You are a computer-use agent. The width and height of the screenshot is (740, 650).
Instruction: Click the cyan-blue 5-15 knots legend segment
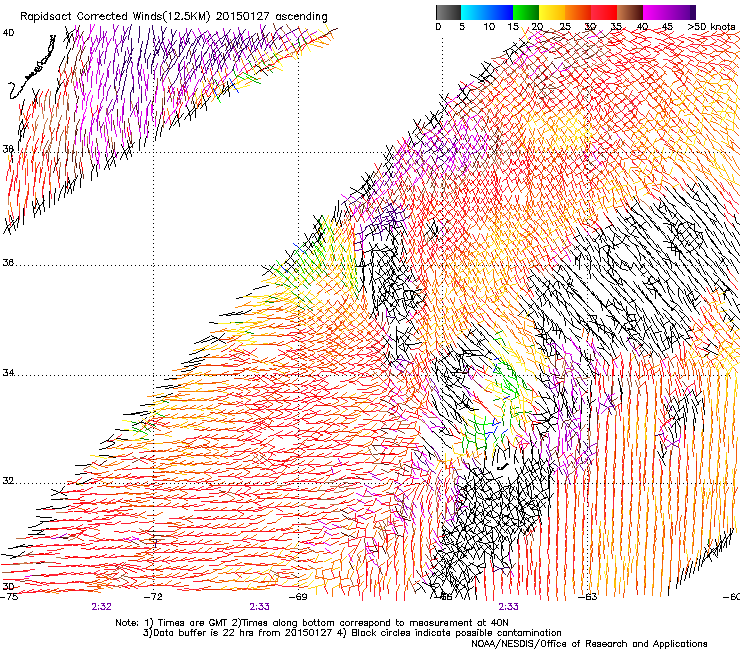tap(487, 12)
